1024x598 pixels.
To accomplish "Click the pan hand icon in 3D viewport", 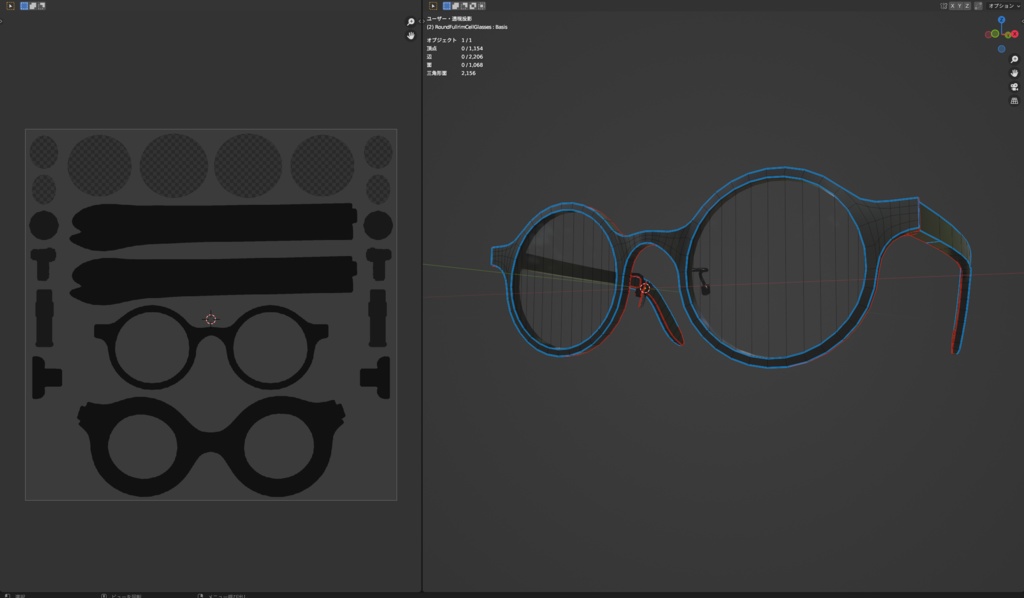I will 1014,73.
